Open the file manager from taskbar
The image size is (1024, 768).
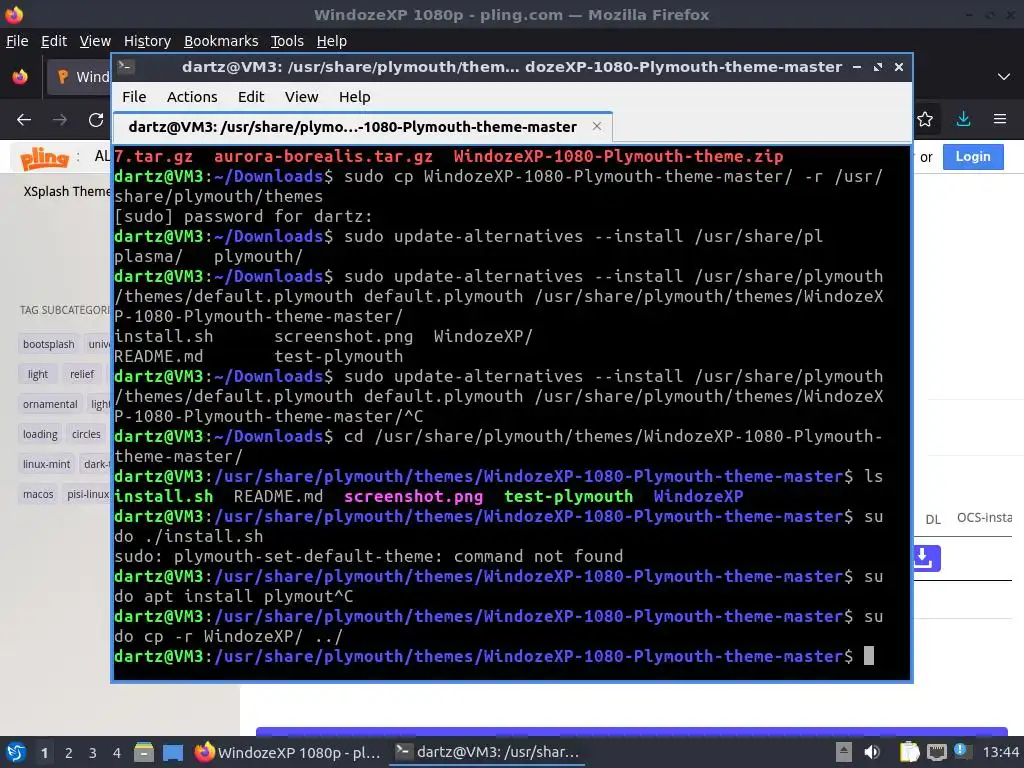[144, 752]
